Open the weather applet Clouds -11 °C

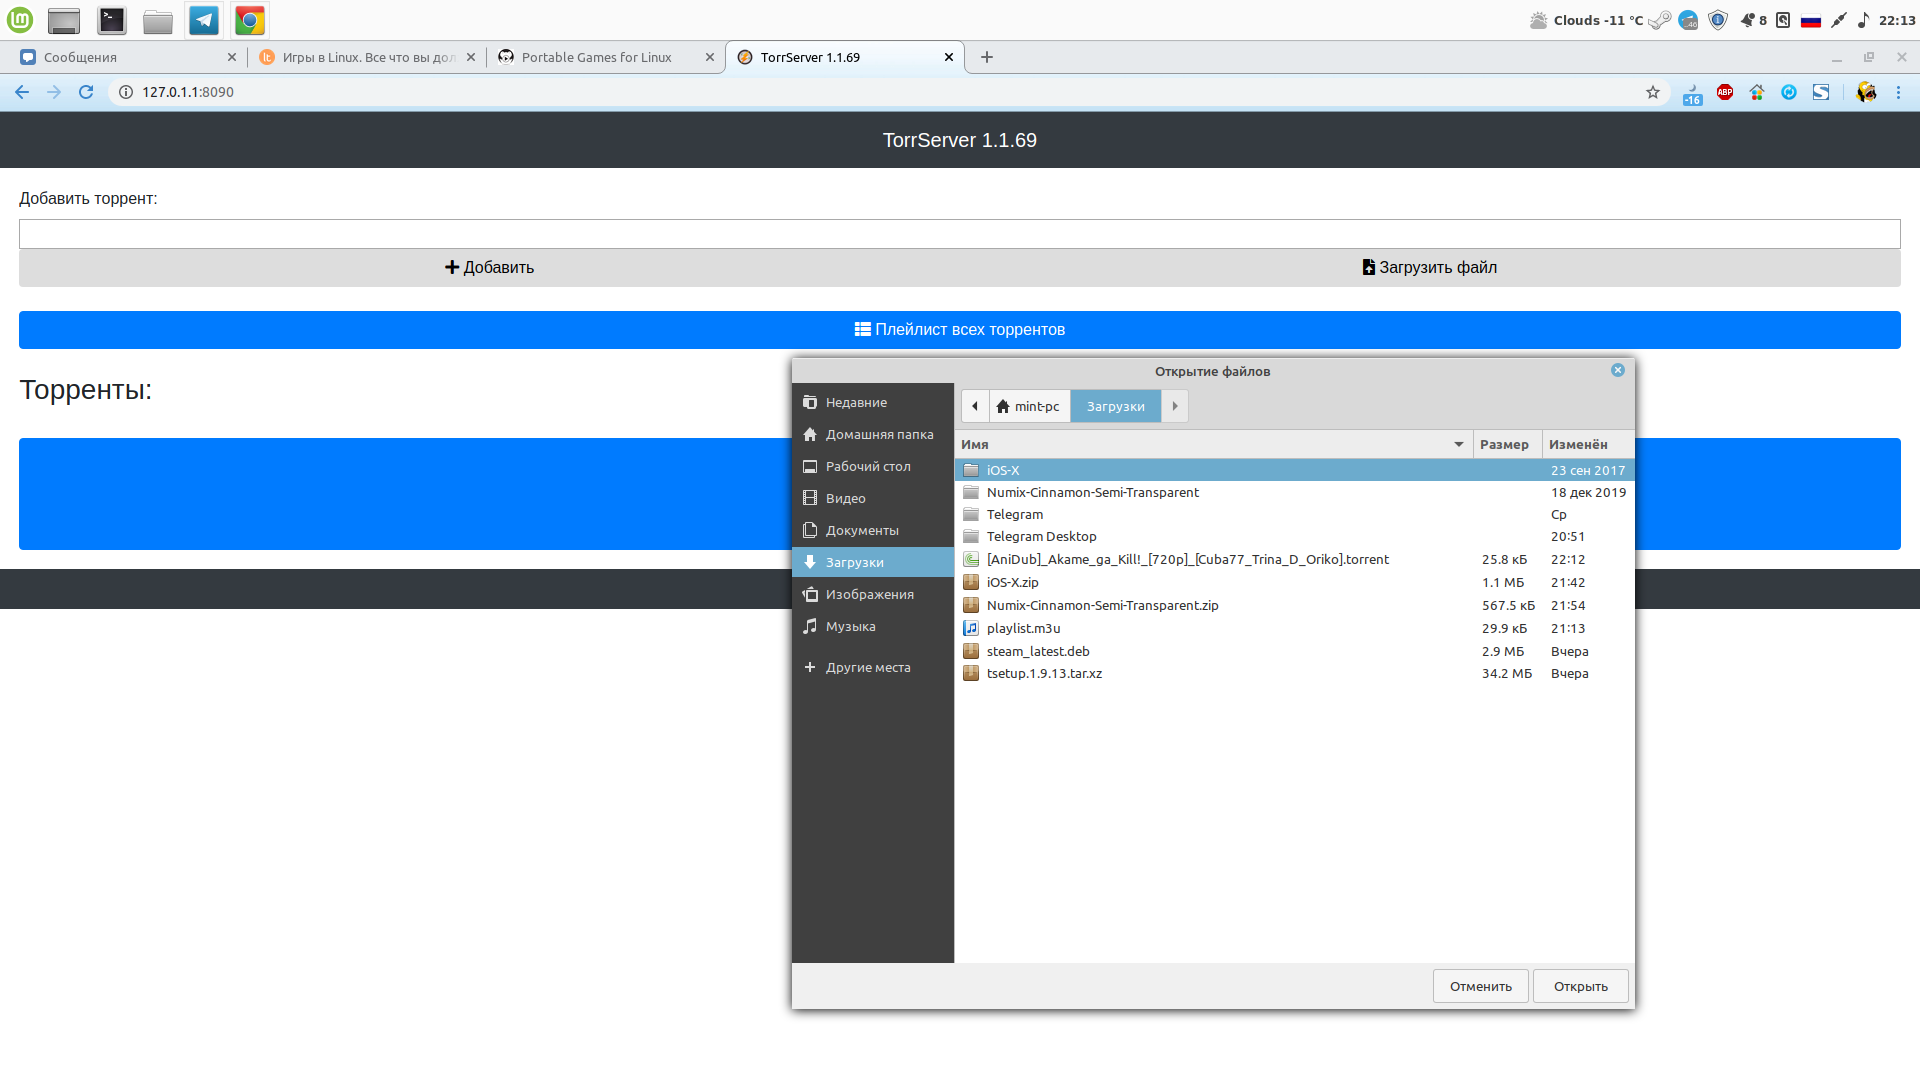1586,20
